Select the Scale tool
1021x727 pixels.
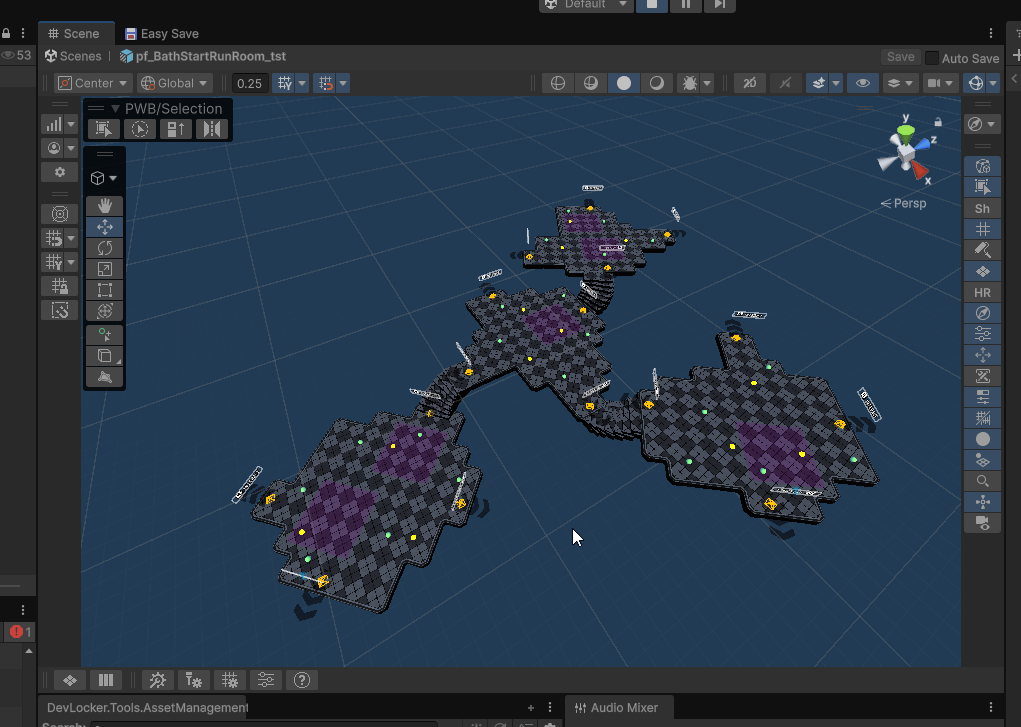click(x=105, y=269)
